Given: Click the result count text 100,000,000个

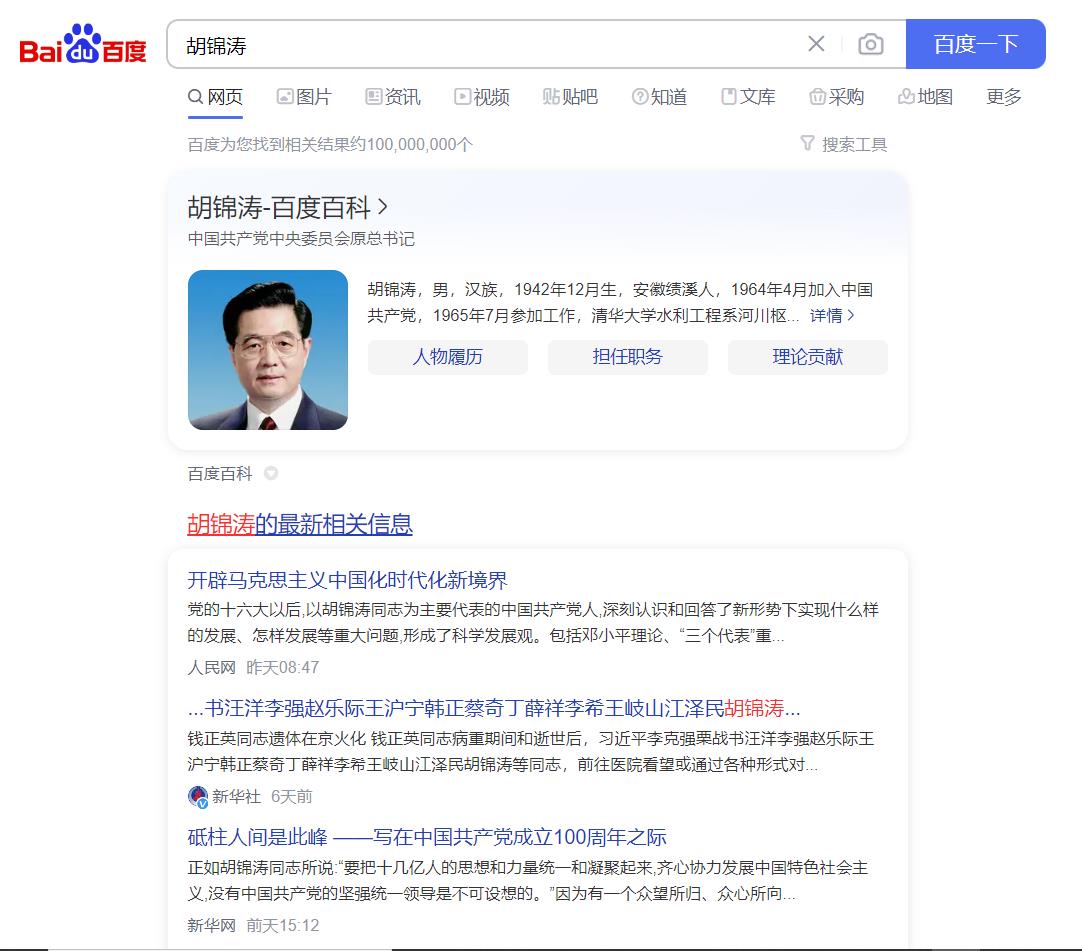Looking at the screenshot, I should [x=420, y=144].
